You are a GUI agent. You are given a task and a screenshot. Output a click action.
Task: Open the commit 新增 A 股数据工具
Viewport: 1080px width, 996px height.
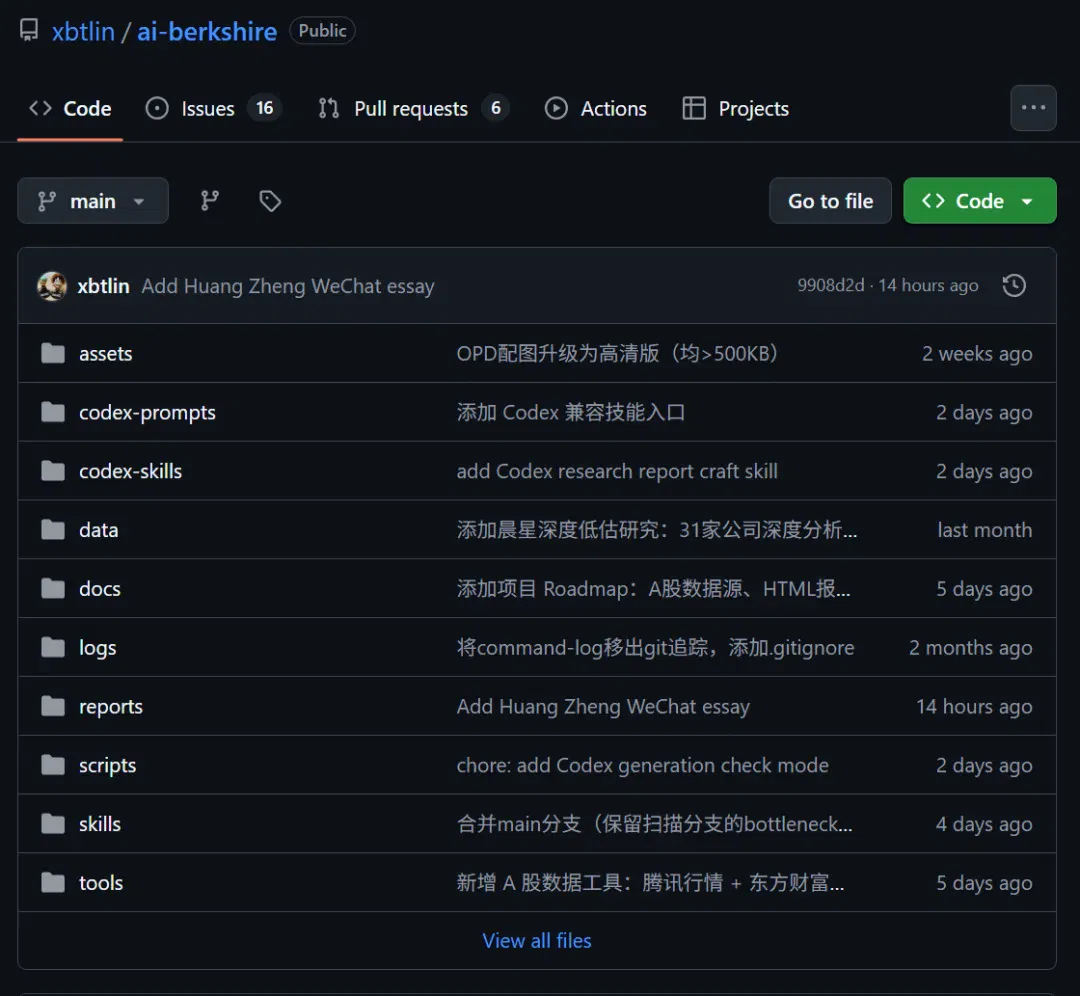(x=650, y=882)
